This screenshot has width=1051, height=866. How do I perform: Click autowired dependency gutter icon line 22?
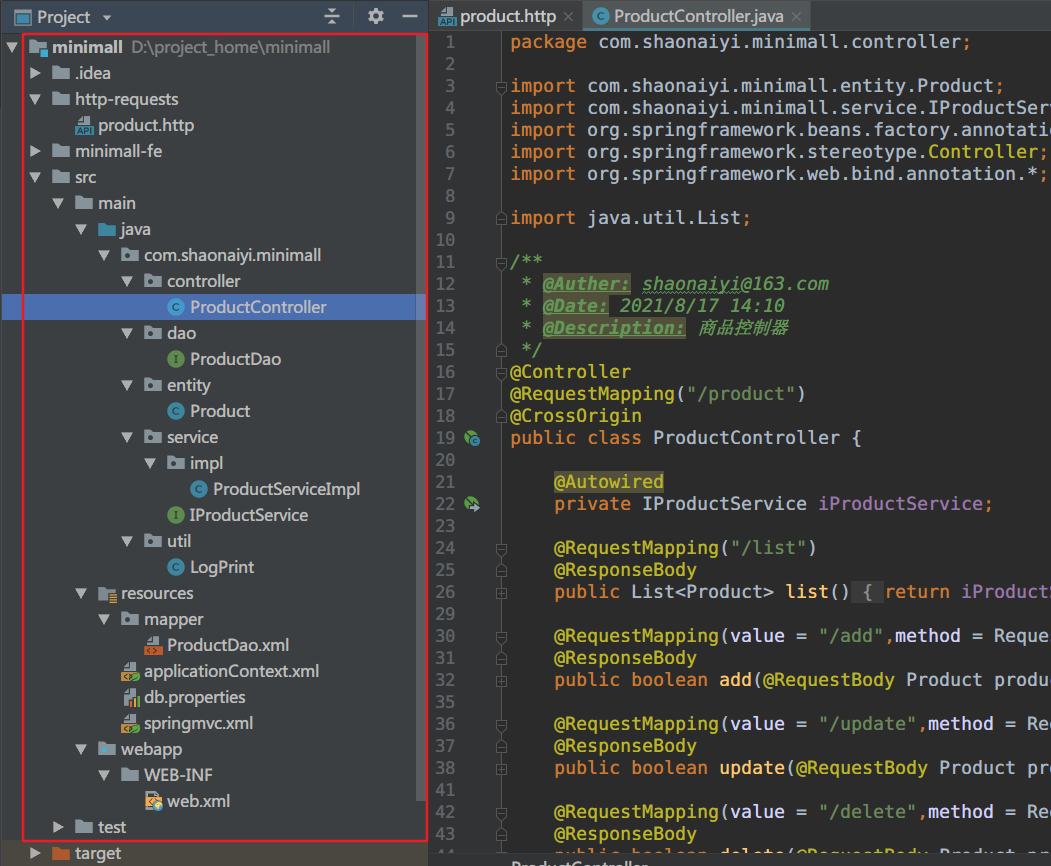pos(472,504)
